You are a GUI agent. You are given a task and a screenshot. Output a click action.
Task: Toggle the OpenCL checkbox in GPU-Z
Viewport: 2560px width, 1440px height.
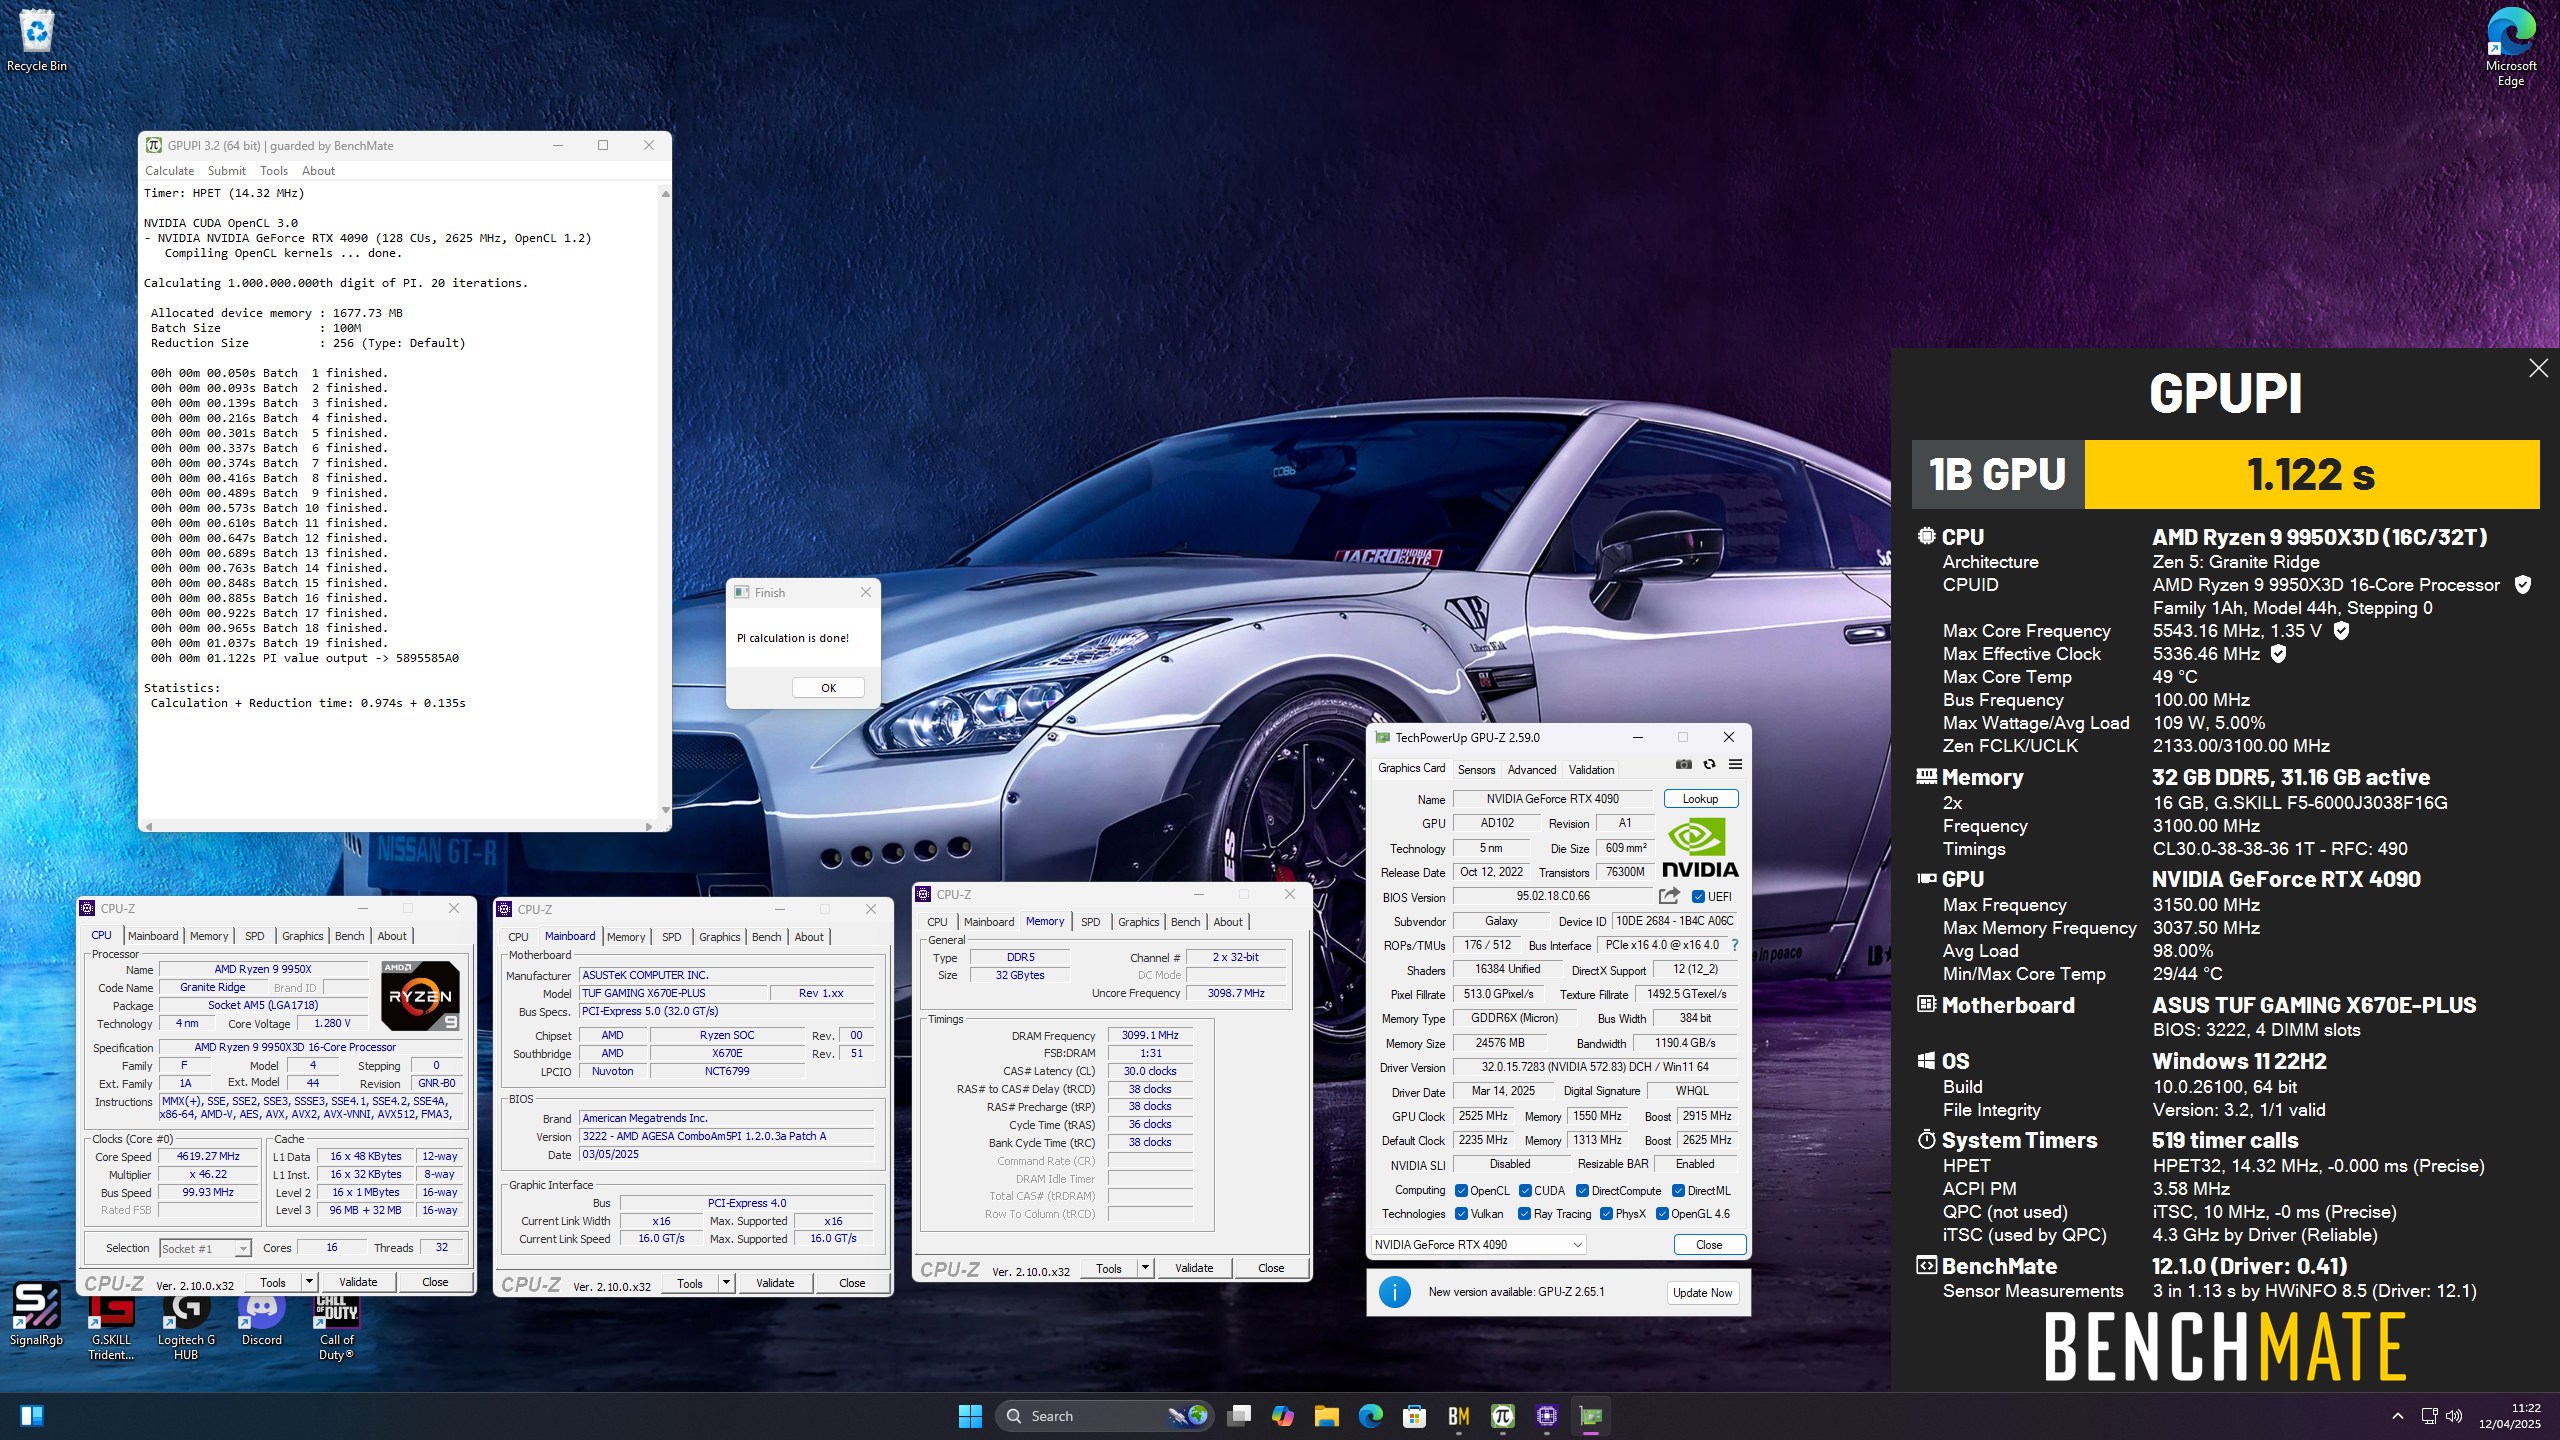point(1461,1191)
